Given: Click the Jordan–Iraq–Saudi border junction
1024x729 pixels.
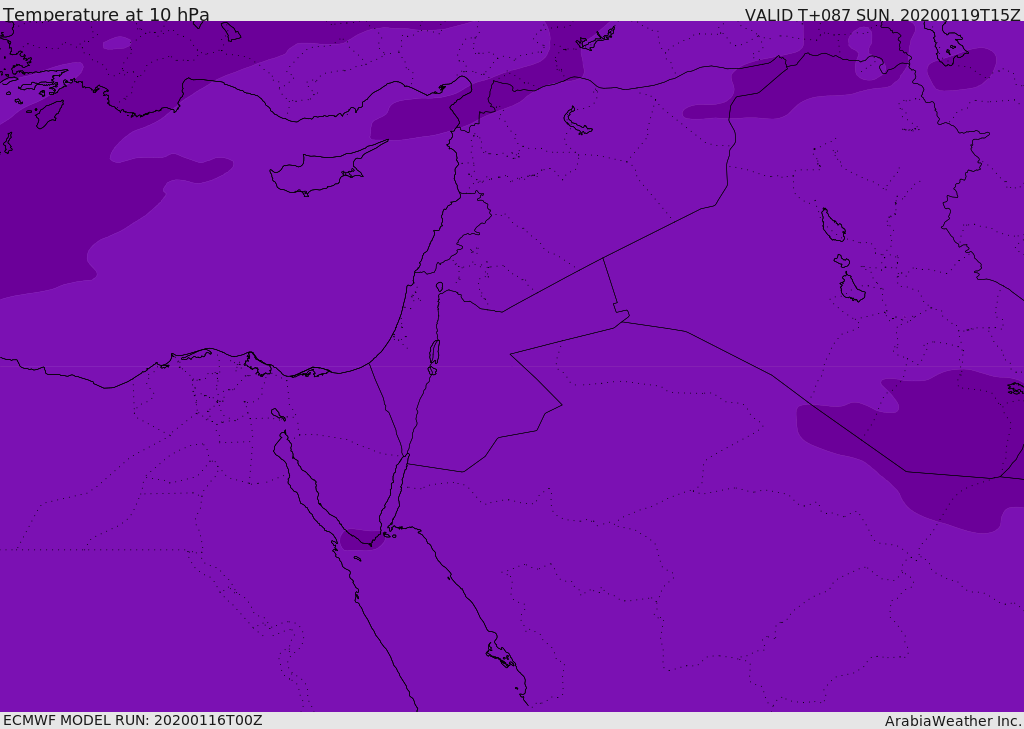Looking at the screenshot, I should [624, 318].
